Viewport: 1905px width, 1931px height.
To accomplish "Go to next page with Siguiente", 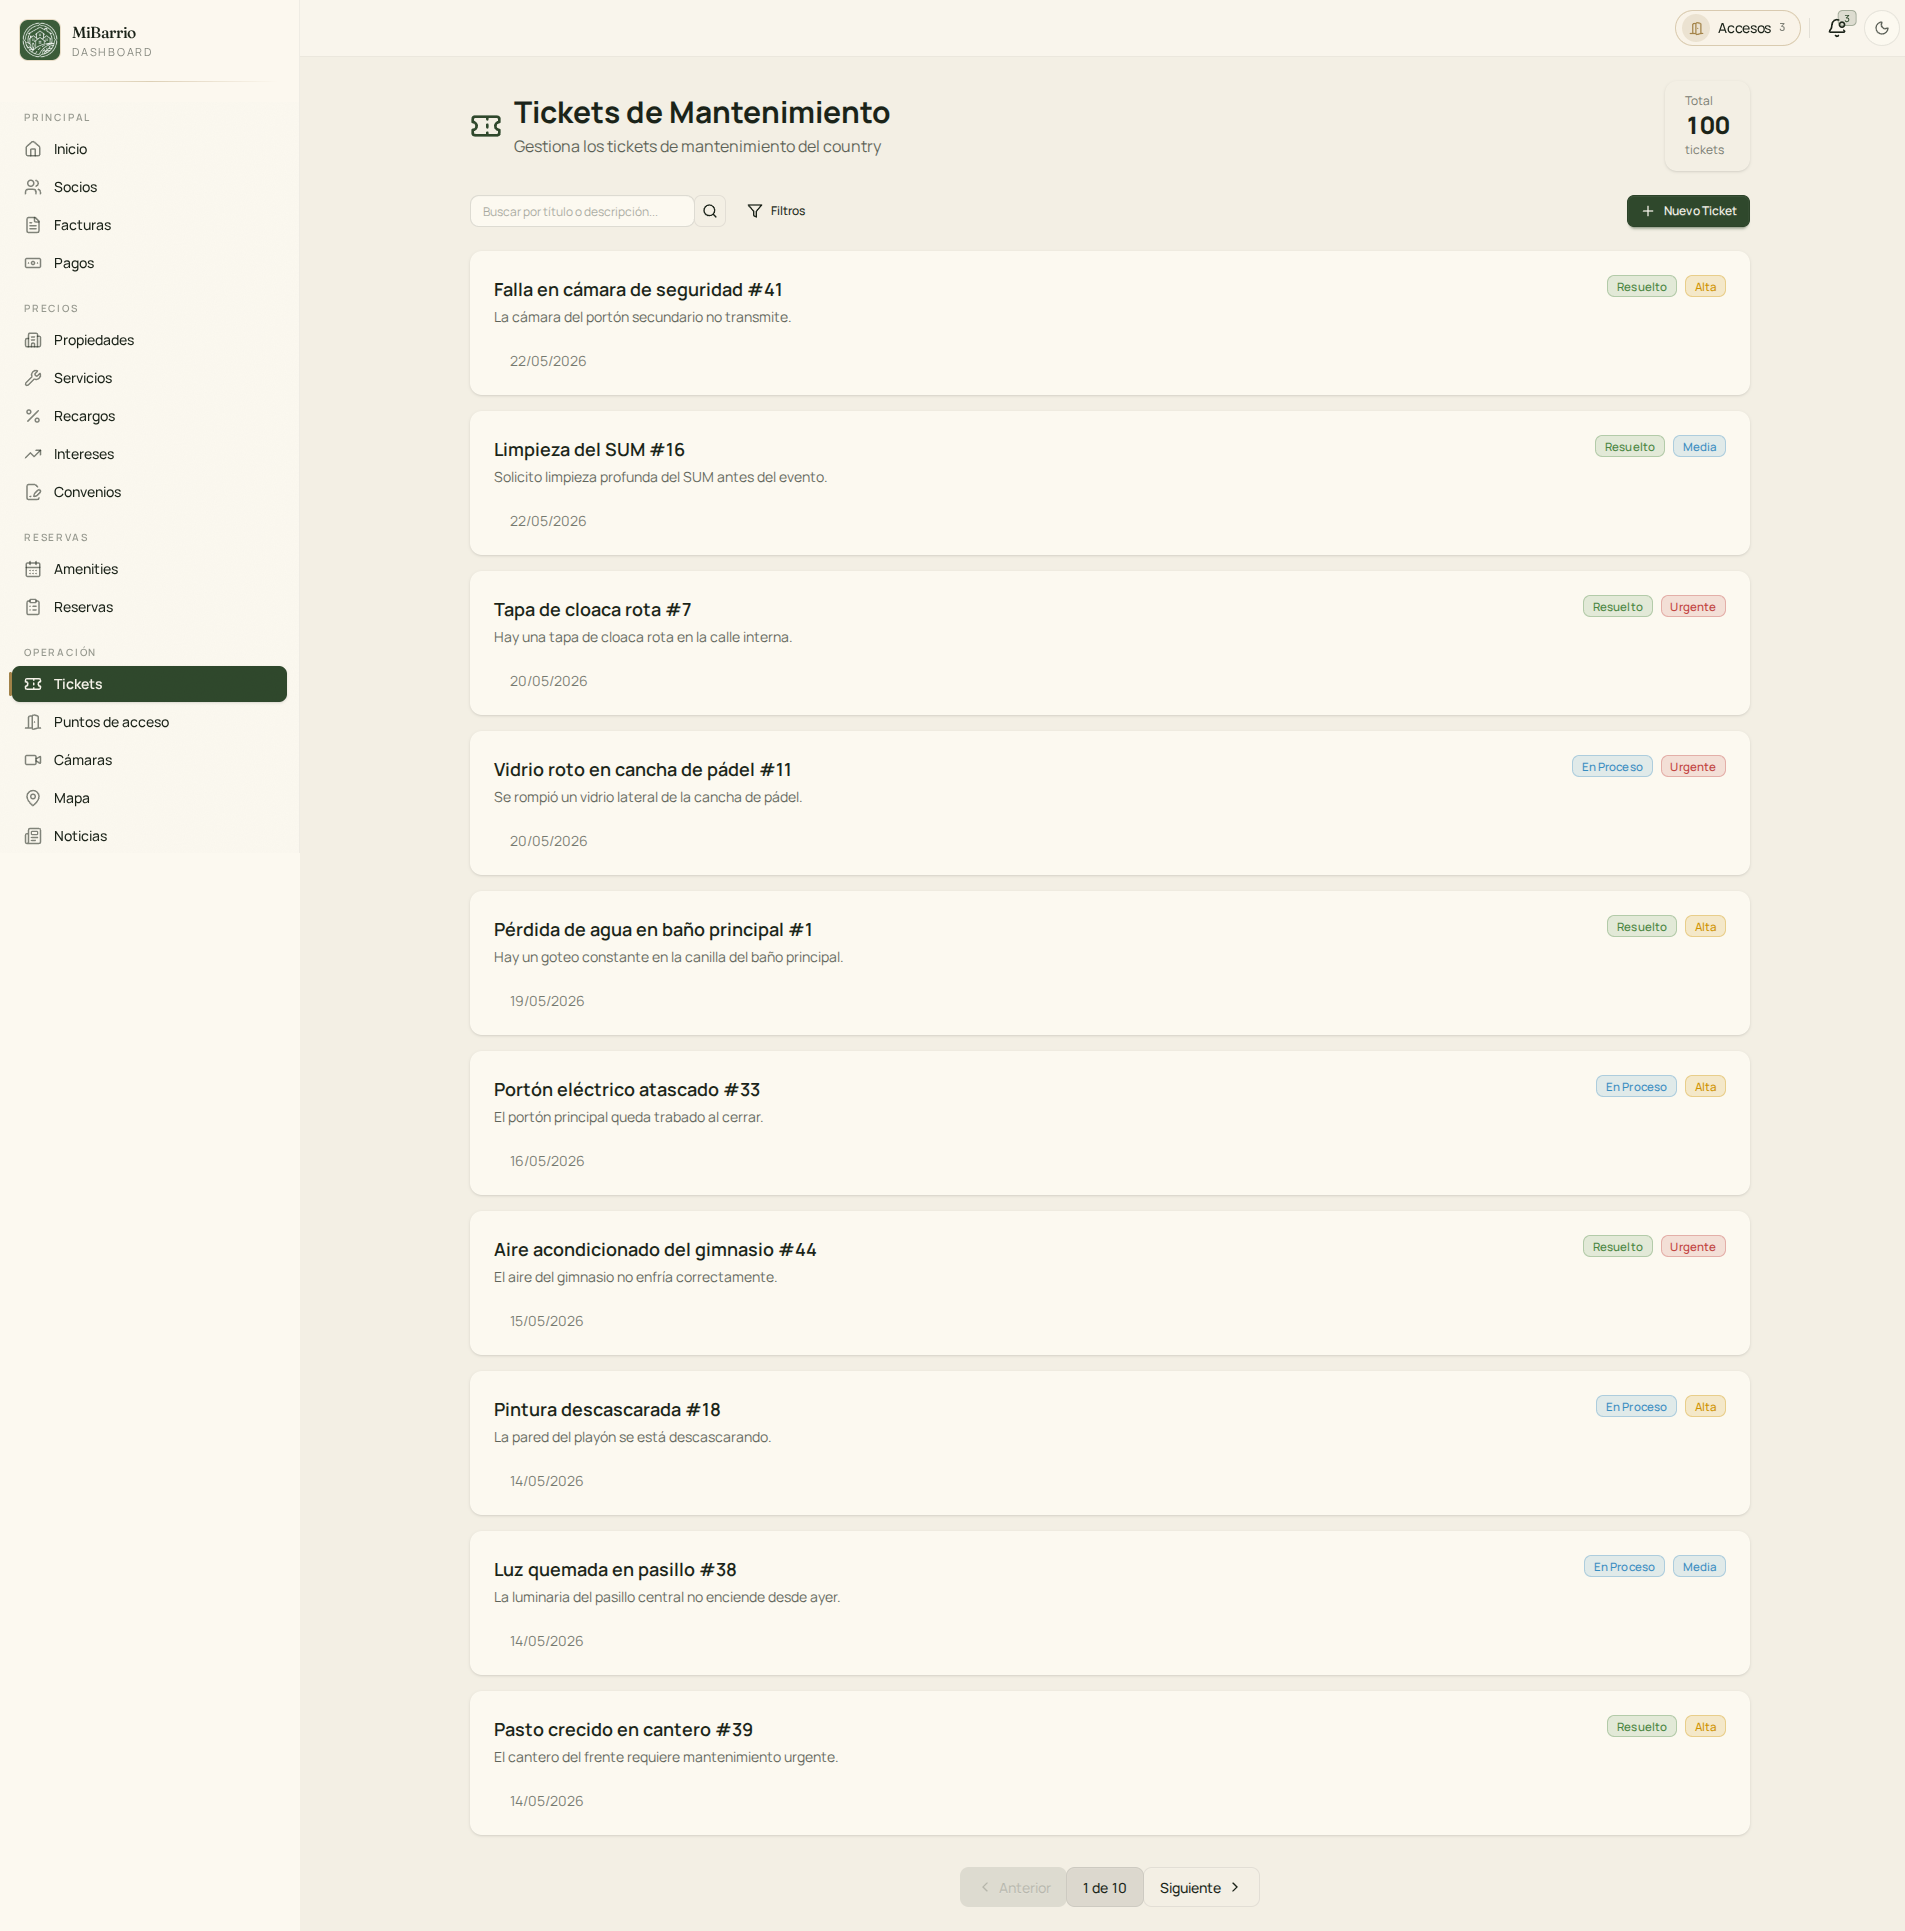I will 1201,1887.
